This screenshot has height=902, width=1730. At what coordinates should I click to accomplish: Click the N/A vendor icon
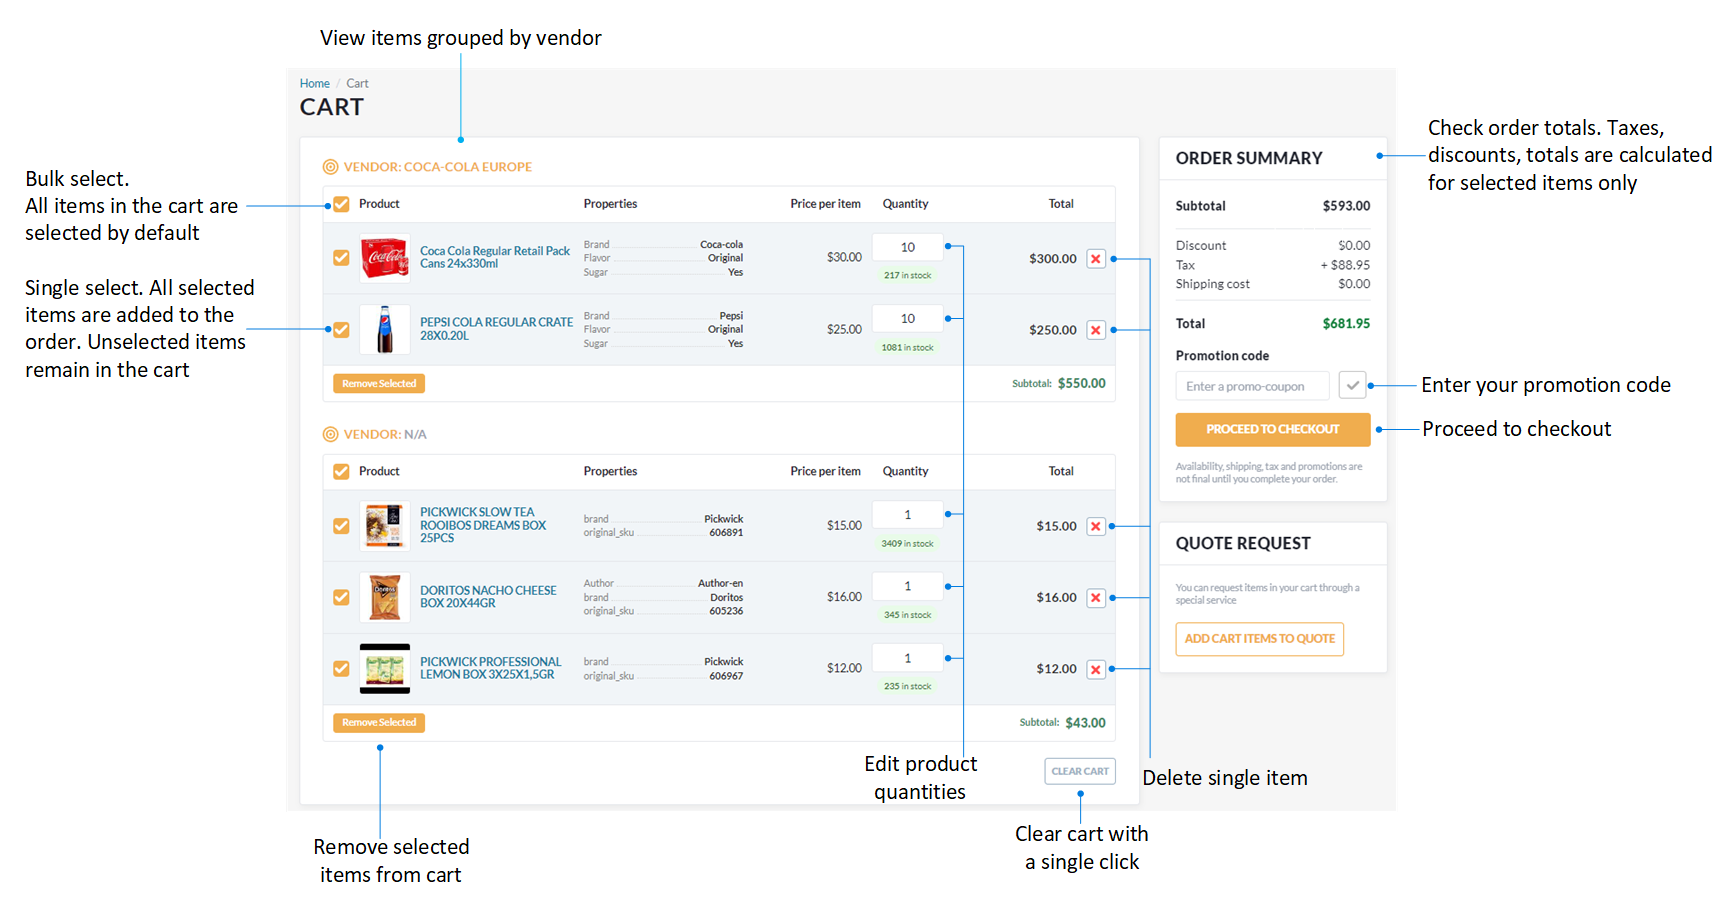tap(330, 434)
